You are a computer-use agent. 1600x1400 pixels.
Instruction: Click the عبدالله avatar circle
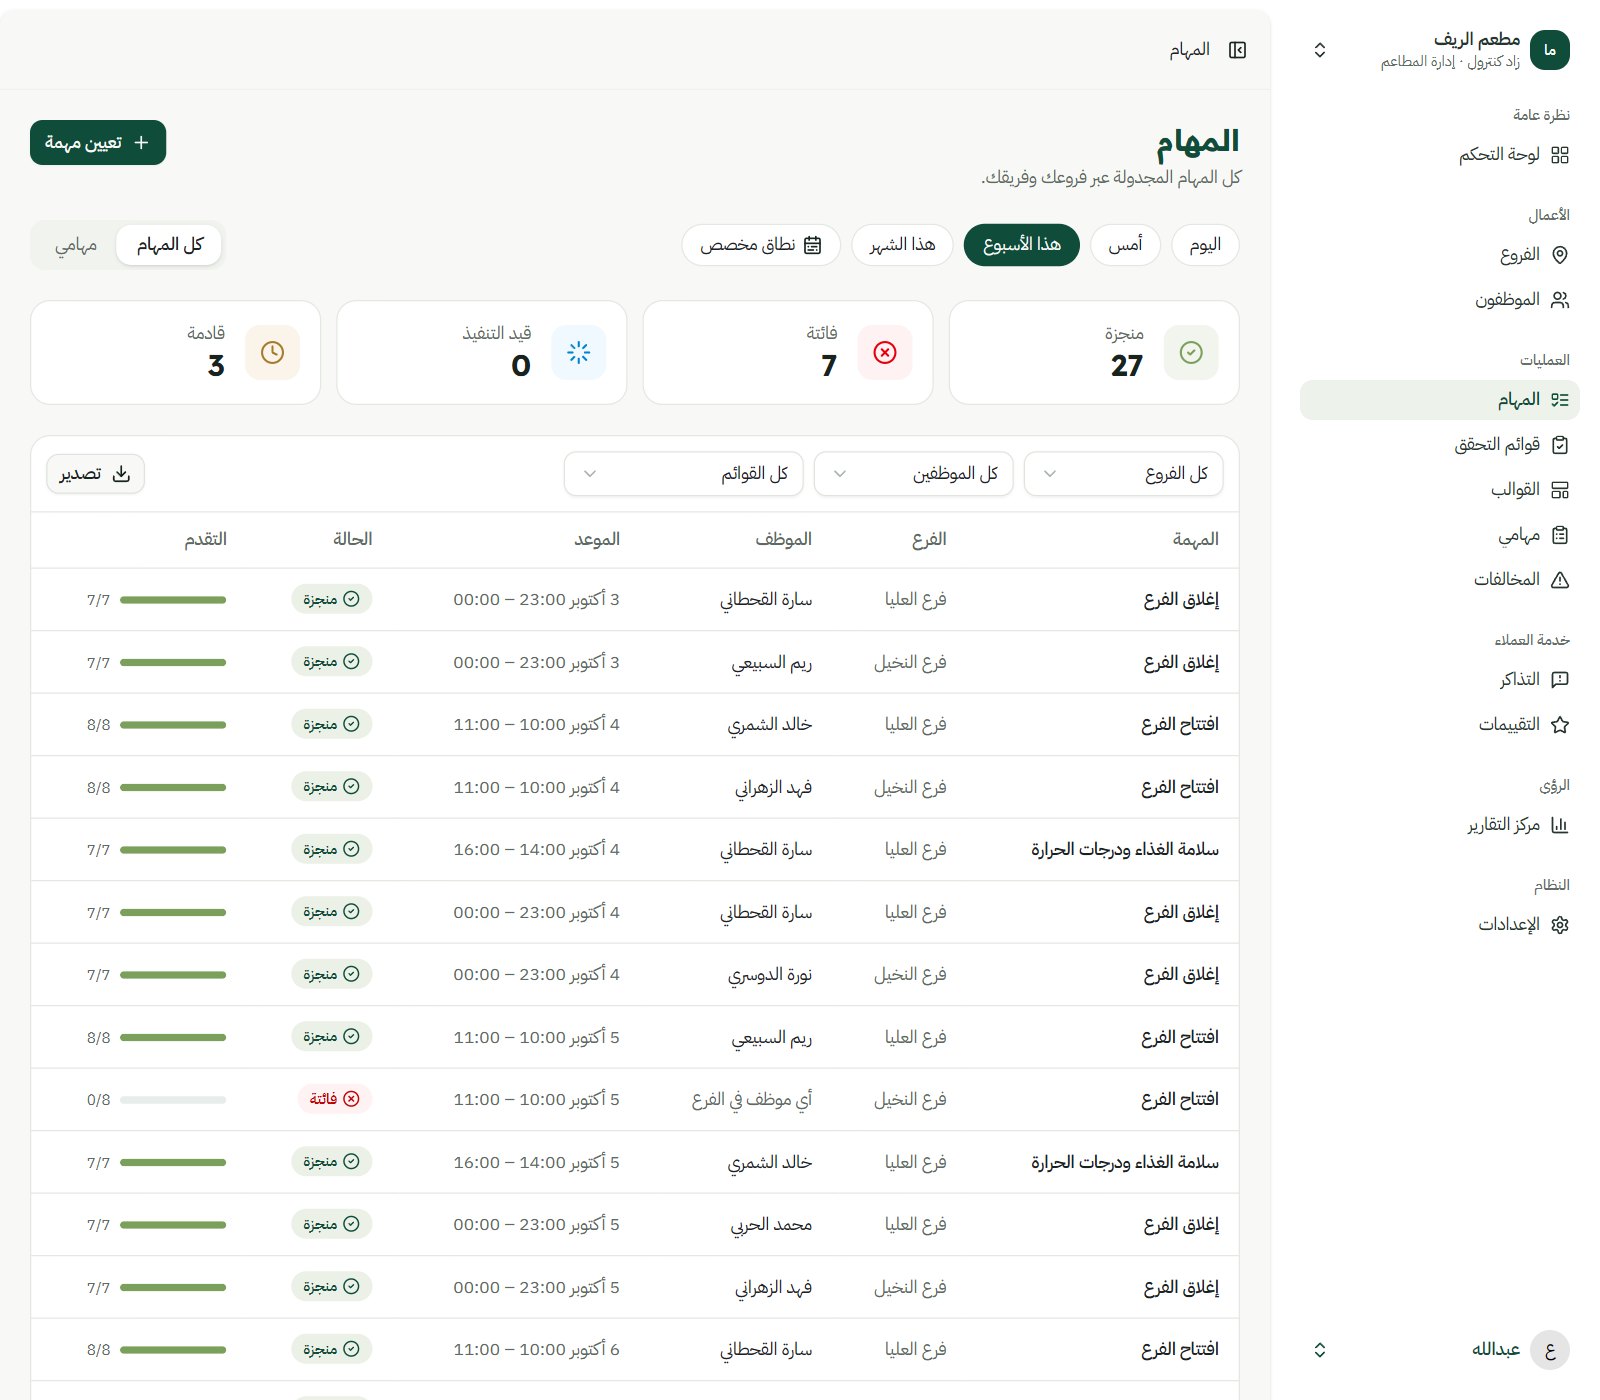(x=1550, y=1350)
